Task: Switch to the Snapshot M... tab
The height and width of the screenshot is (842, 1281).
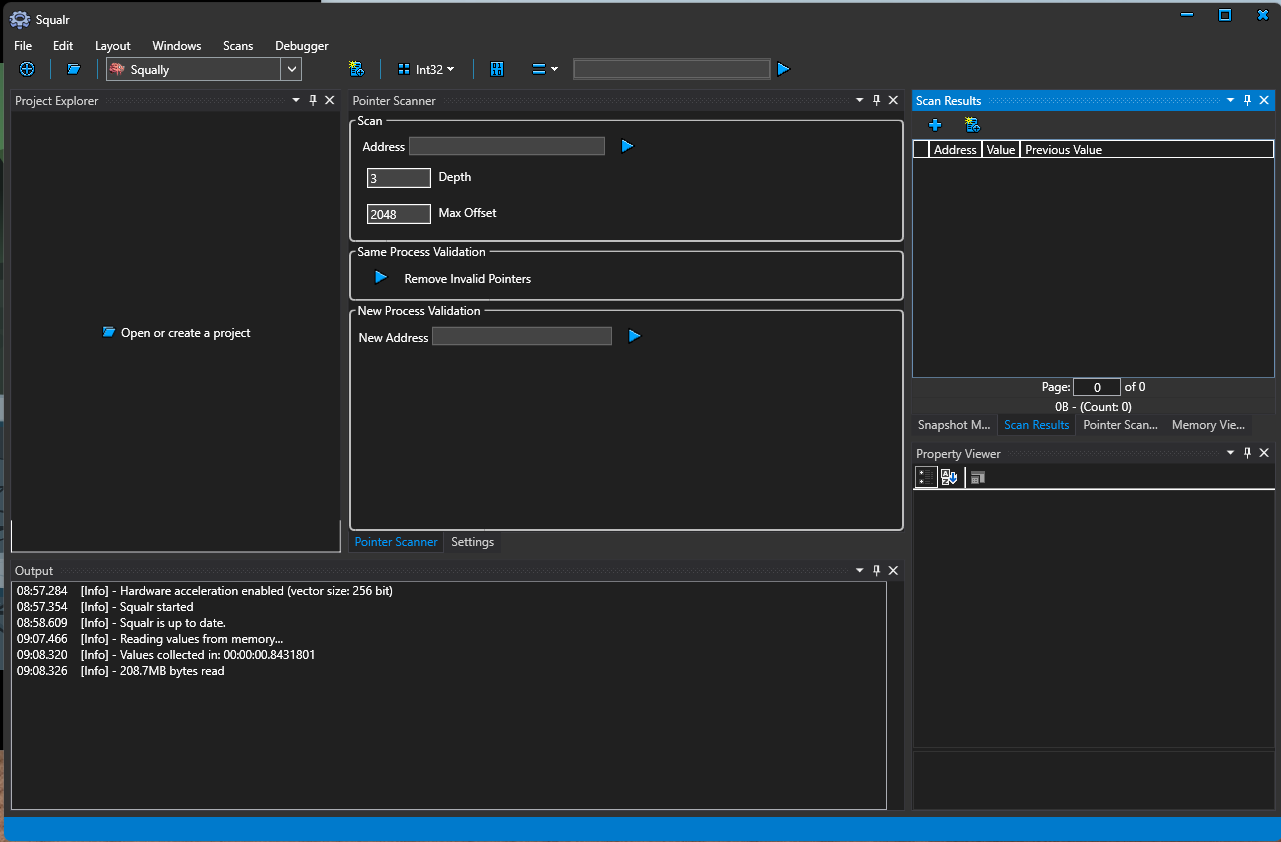Action: tap(954, 425)
